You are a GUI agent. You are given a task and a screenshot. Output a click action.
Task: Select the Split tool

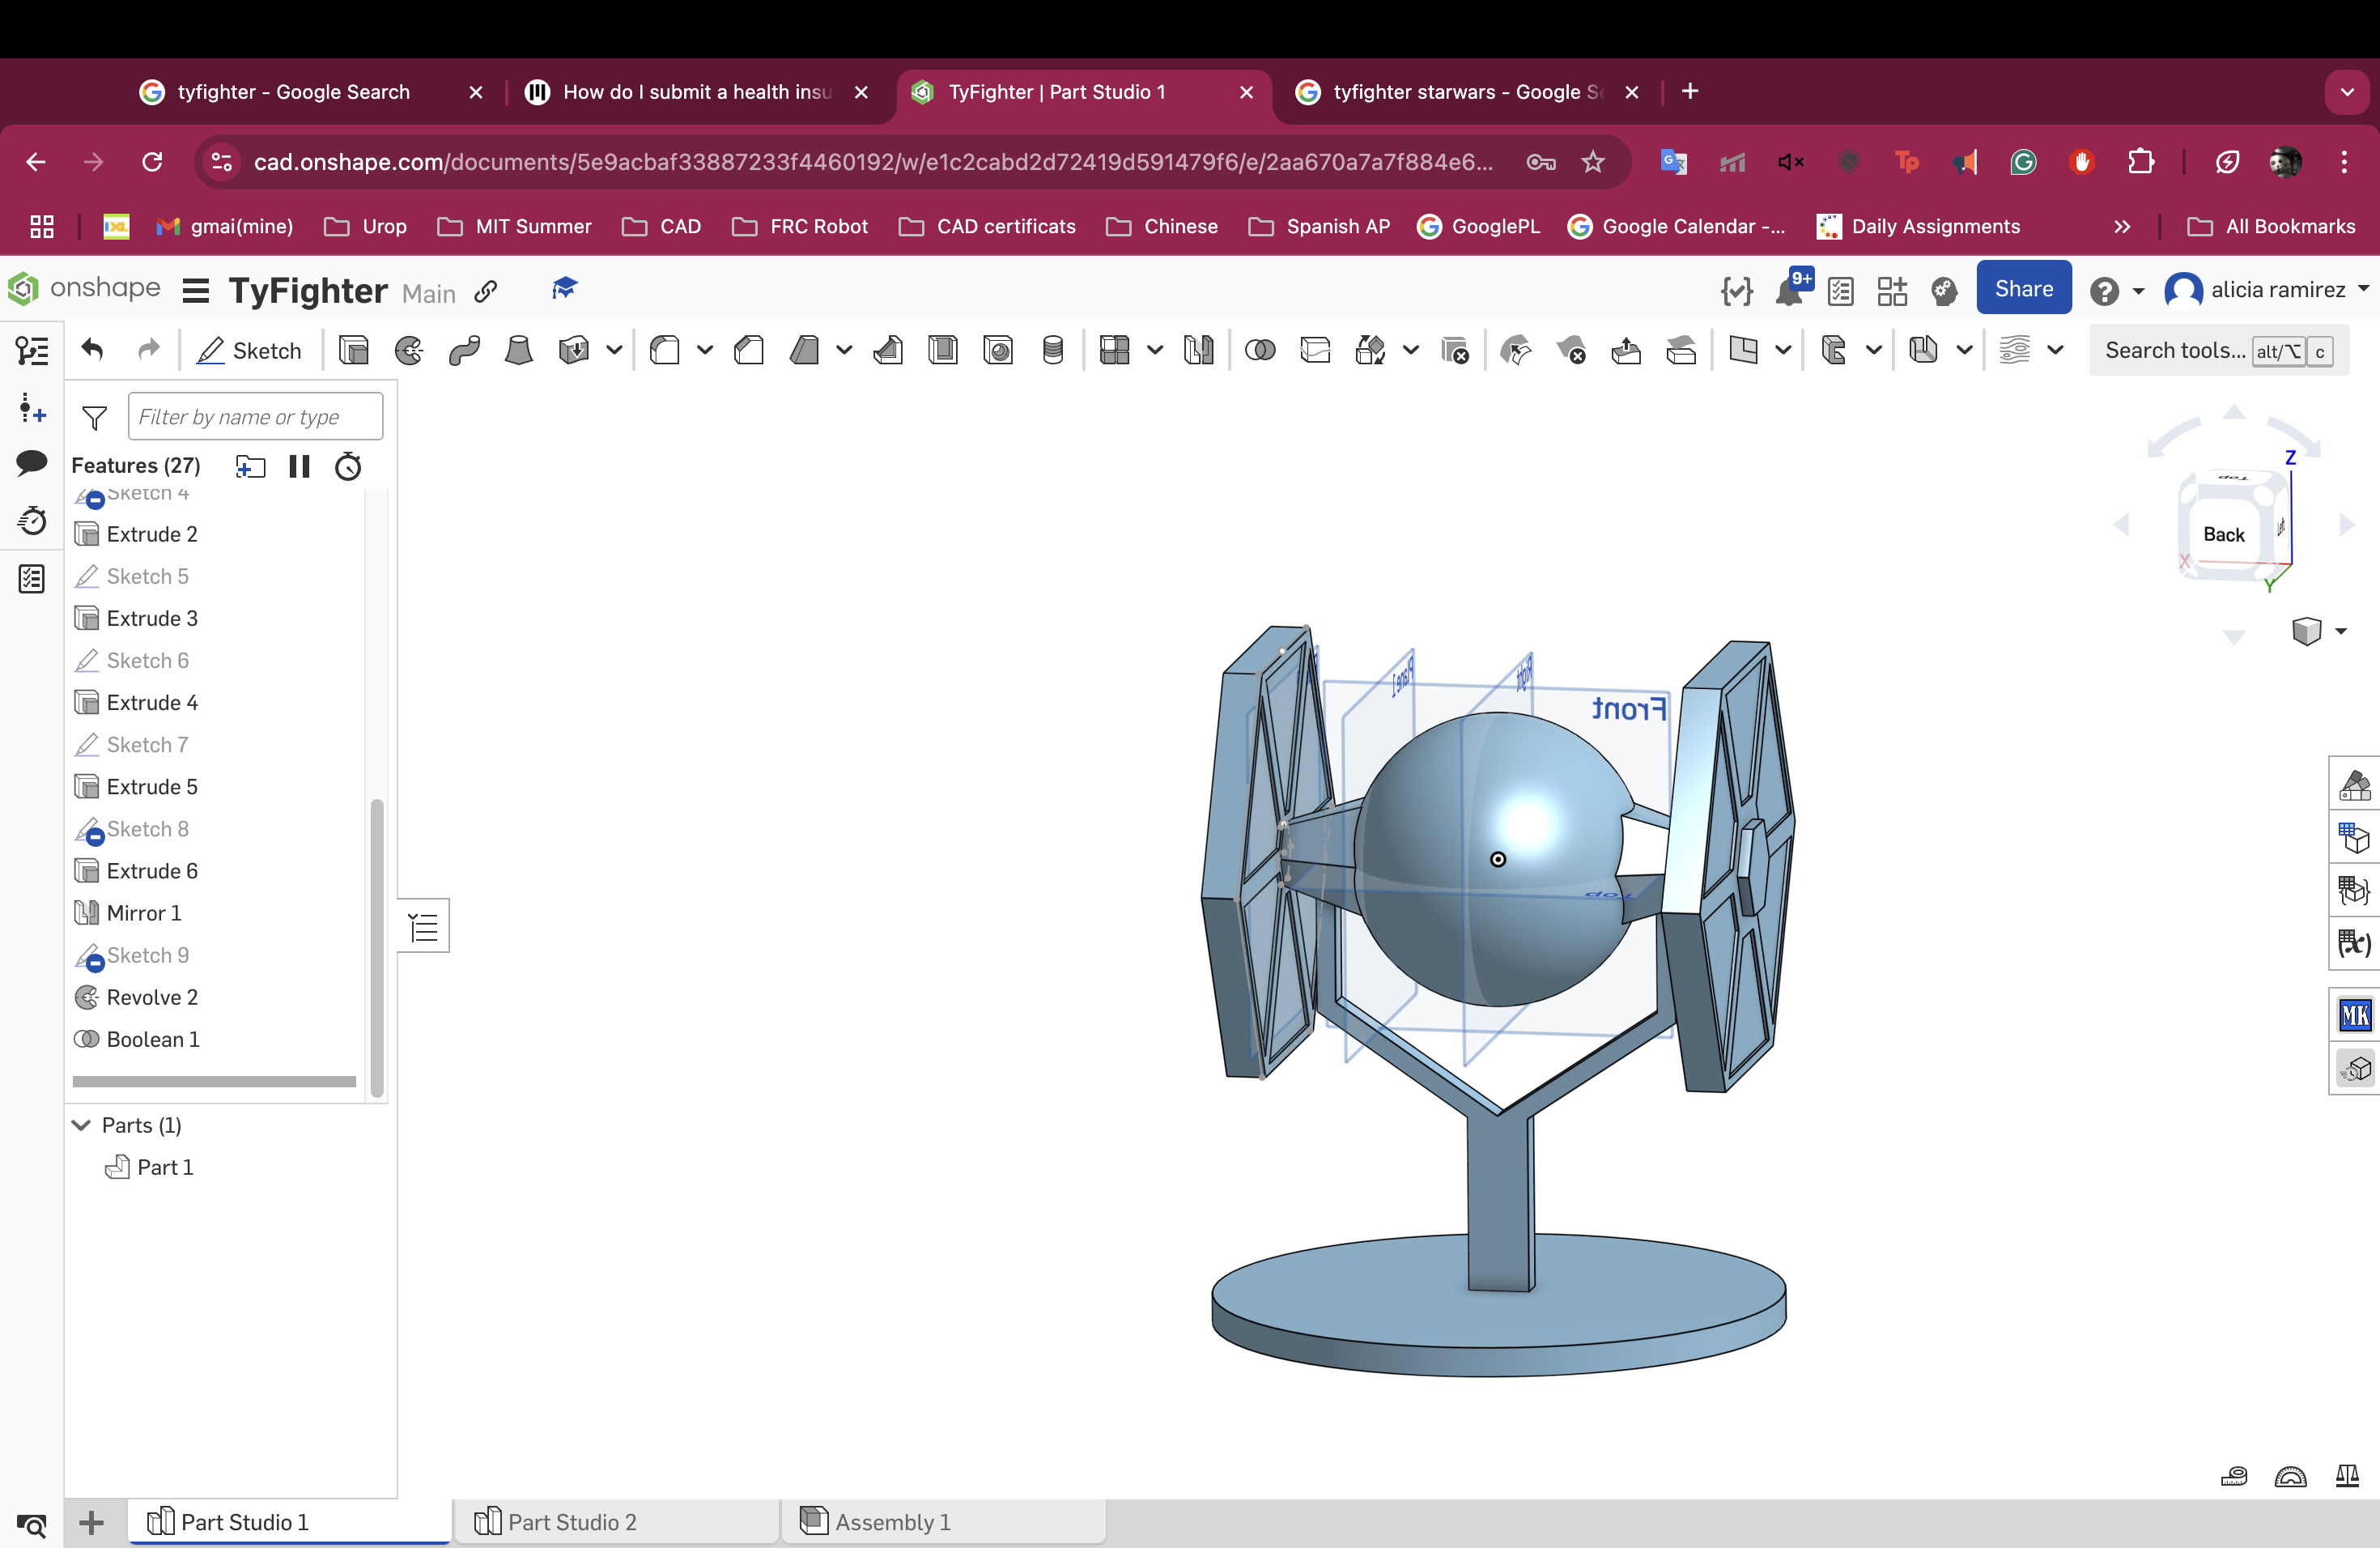[1315, 350]
